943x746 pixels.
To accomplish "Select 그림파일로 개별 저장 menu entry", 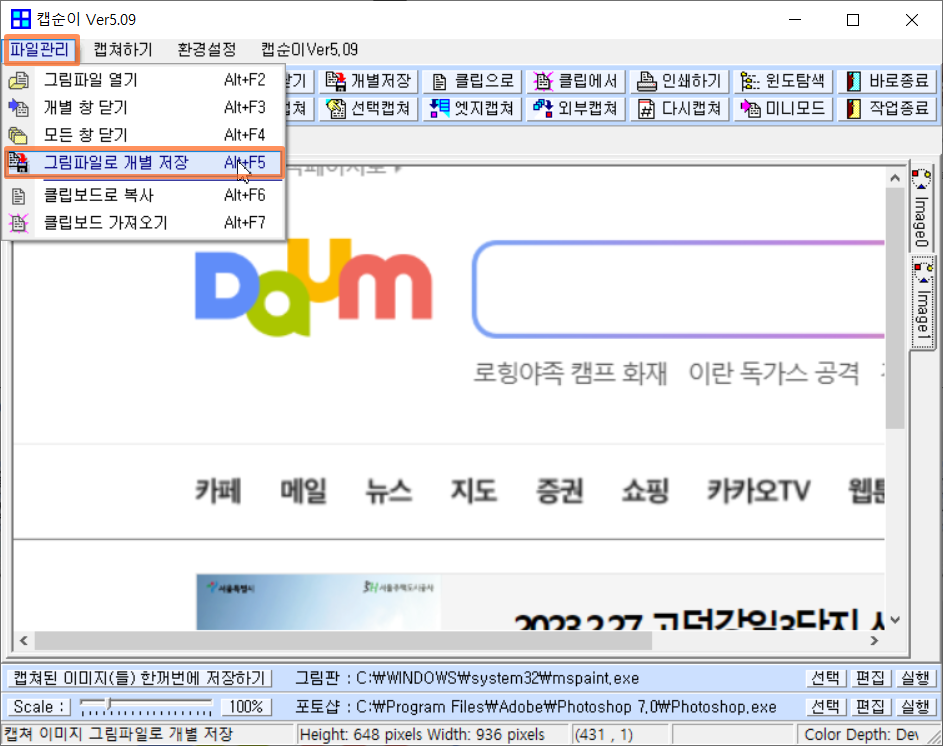I will coord(144,162).
